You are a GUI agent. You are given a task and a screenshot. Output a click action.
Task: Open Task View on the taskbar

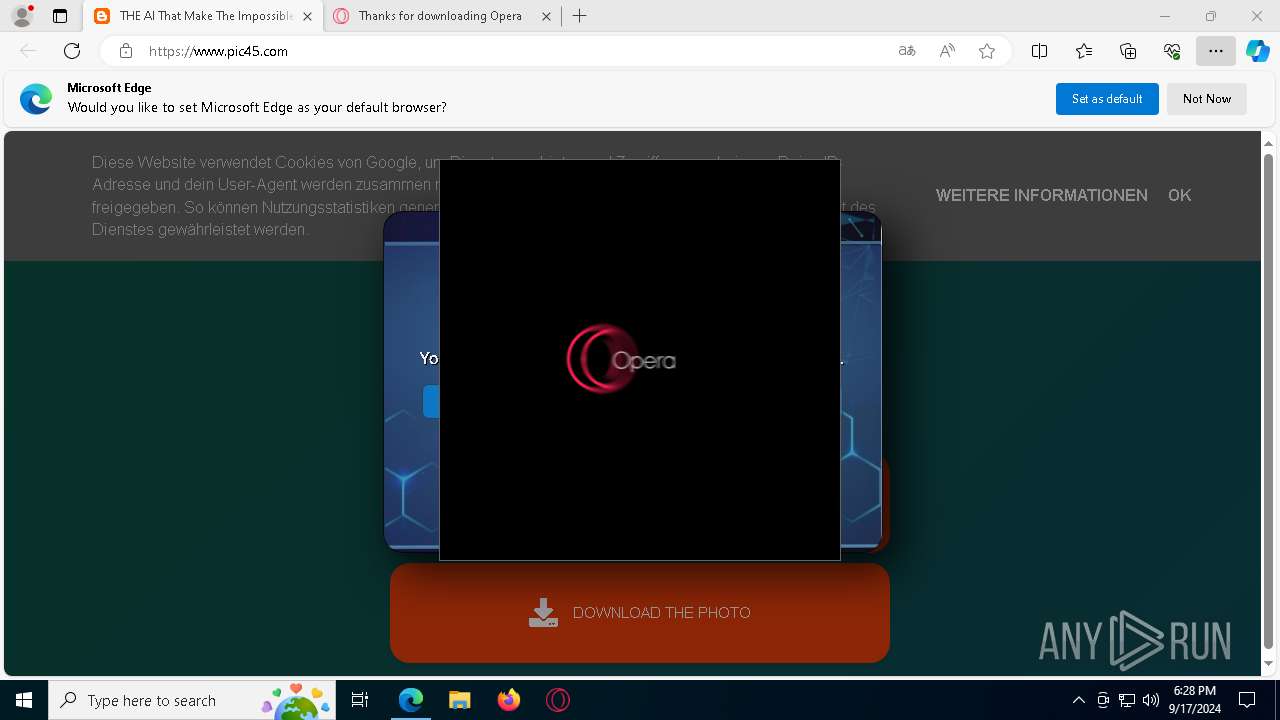click(x=360, y=700)
